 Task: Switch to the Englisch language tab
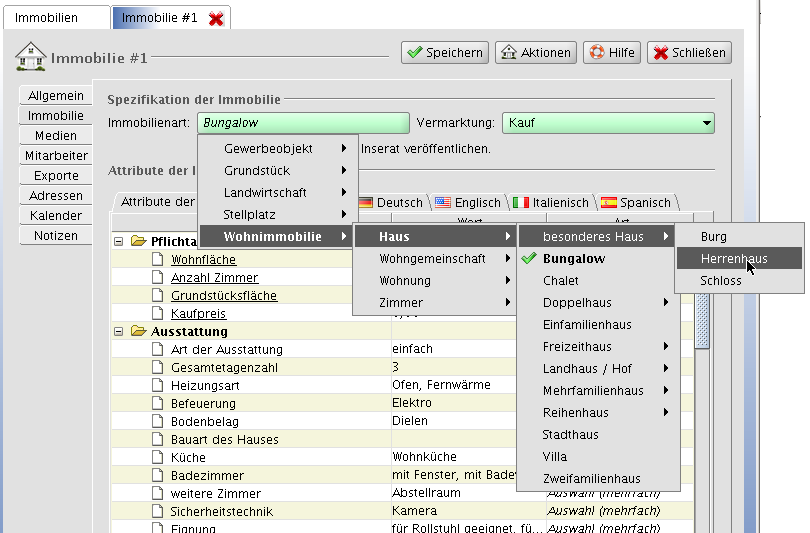point(468,202)
